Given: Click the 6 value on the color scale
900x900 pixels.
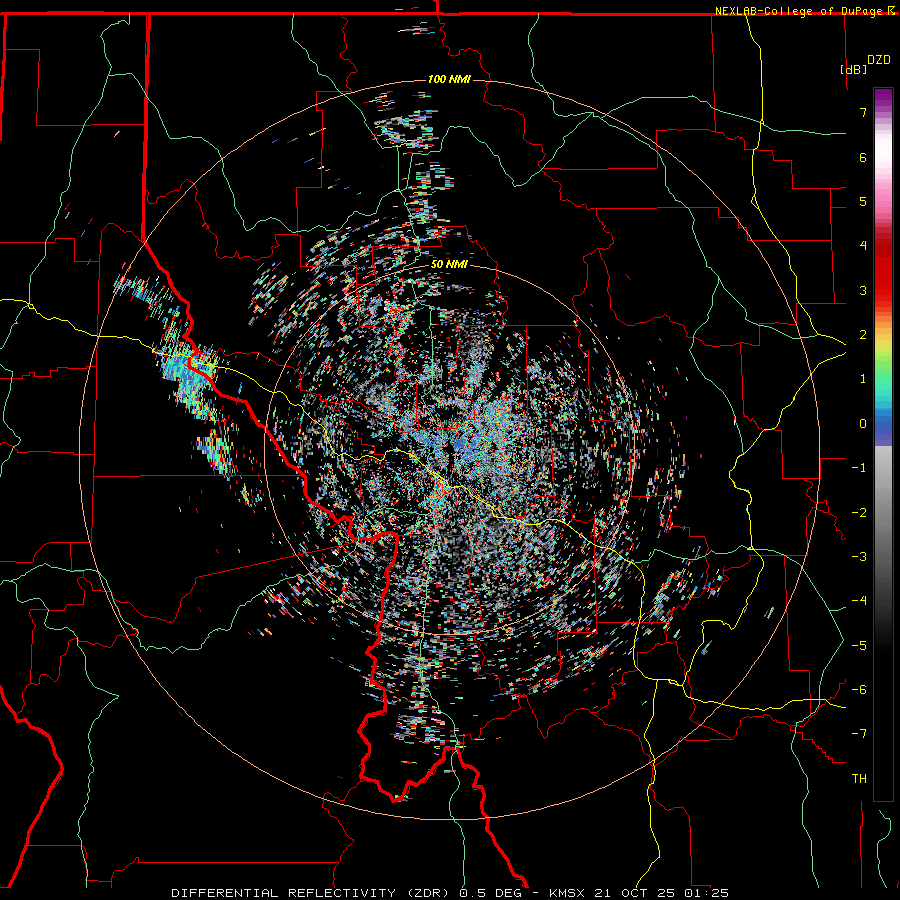Looking at the screenshot, I should tap(863, 157).
